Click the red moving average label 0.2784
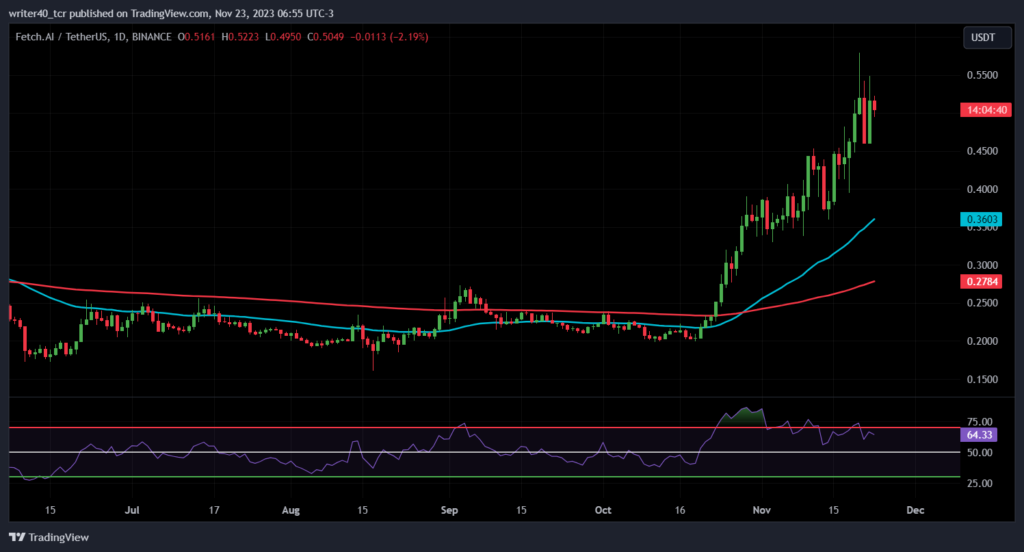1024x552 pixels. [x=981, y=282]
